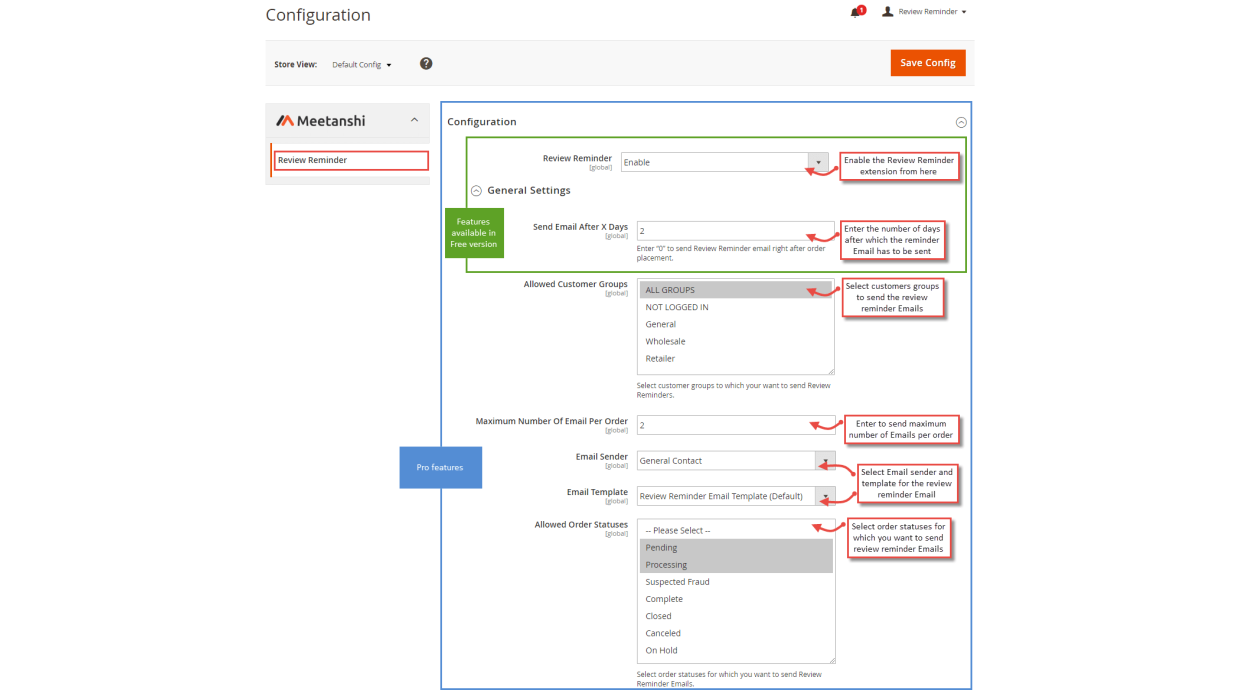Collapse the Configuration section circle icon
Viewport: 1239px width, 690px height.
click(x=961, y=122)
